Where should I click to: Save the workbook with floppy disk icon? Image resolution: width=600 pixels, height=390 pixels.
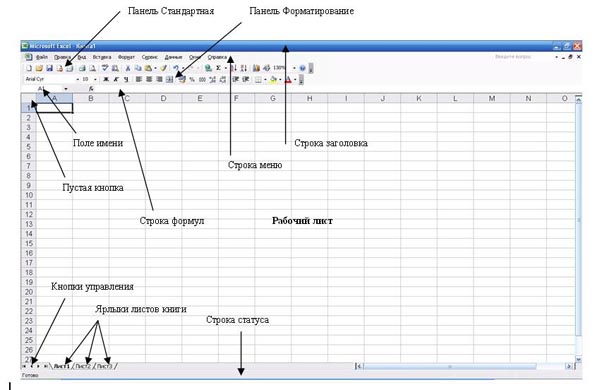[x=50, y=68]
